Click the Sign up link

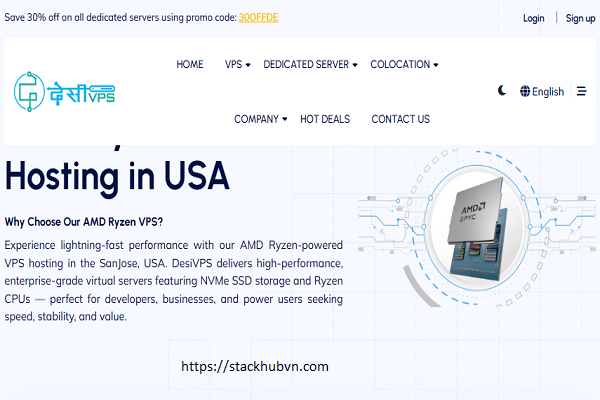click(x=580, y=18)
